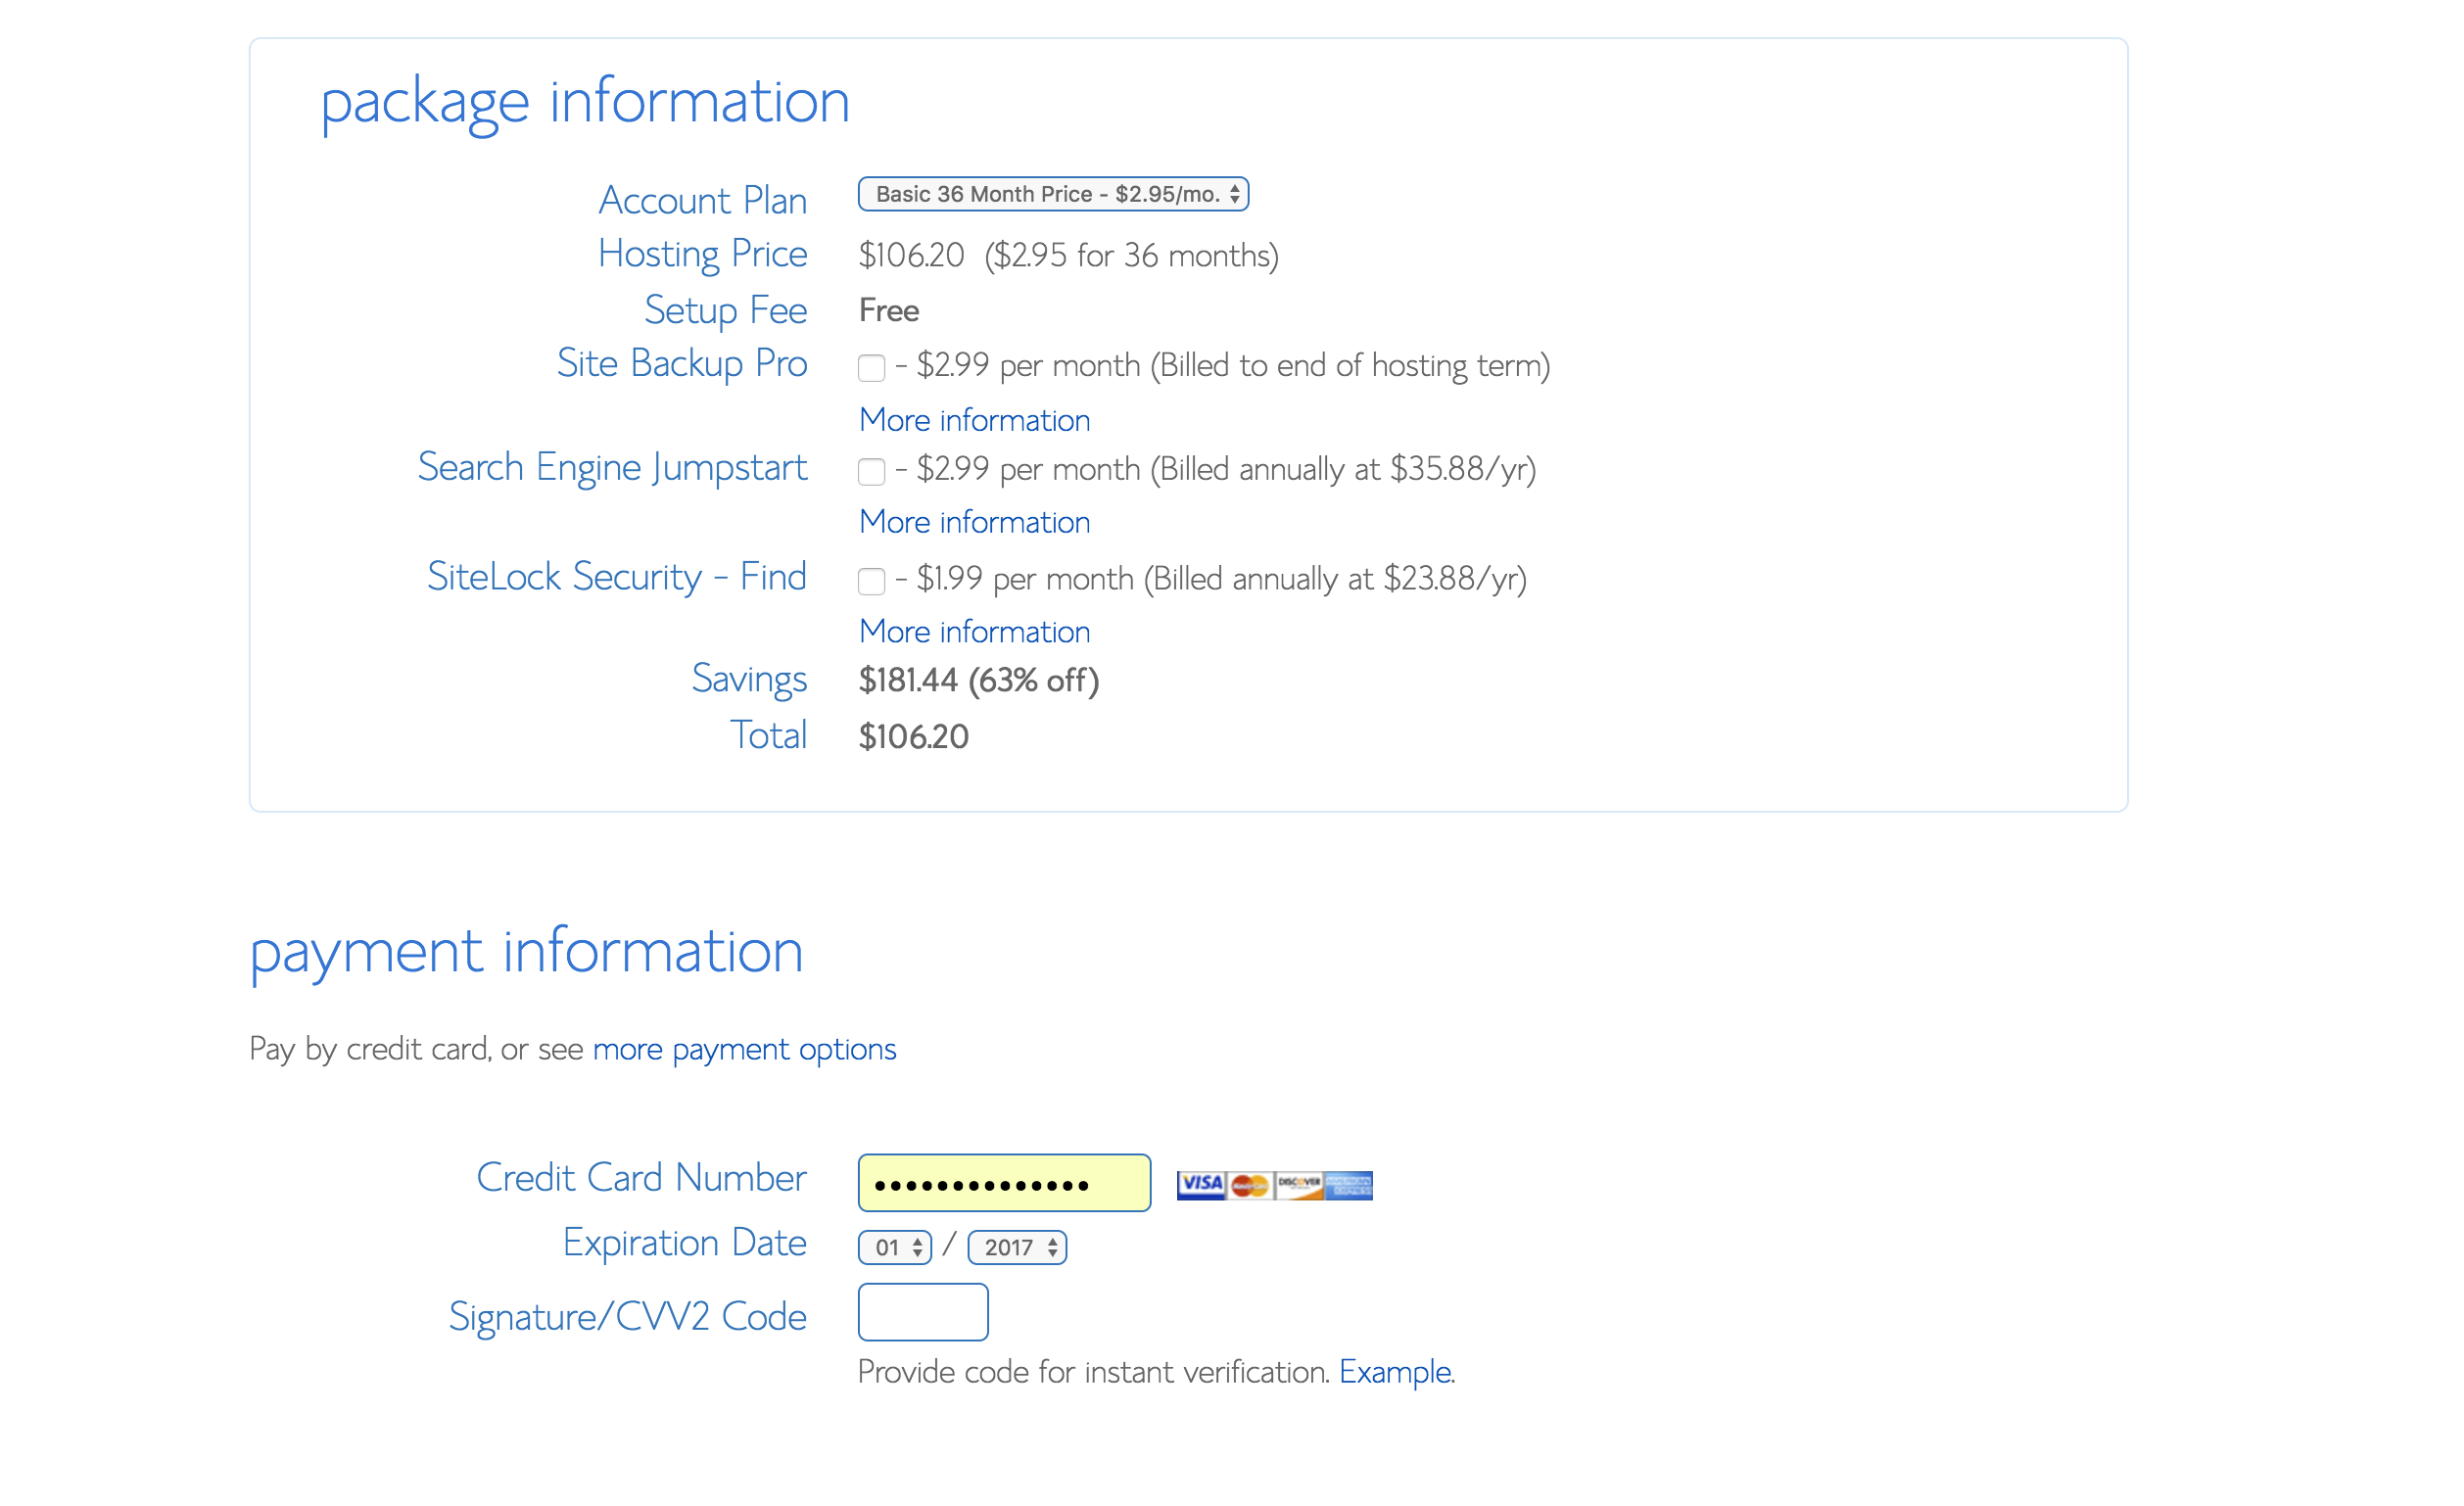View More information for SiteLock Security
The width and height of the screenshot is (2464, 1506).
pyautogui.click(x=974, y=632)
